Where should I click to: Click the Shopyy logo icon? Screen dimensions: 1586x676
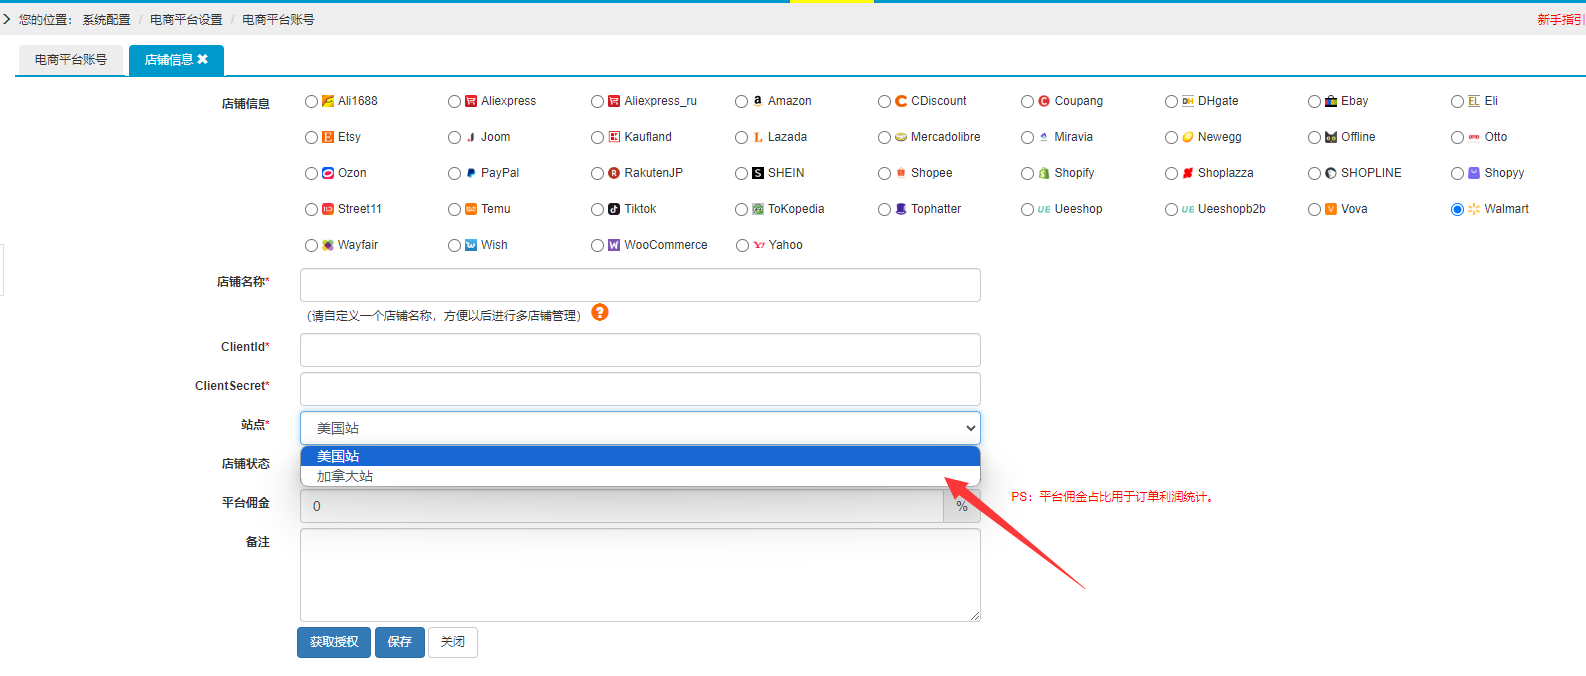pos(1474,173)
